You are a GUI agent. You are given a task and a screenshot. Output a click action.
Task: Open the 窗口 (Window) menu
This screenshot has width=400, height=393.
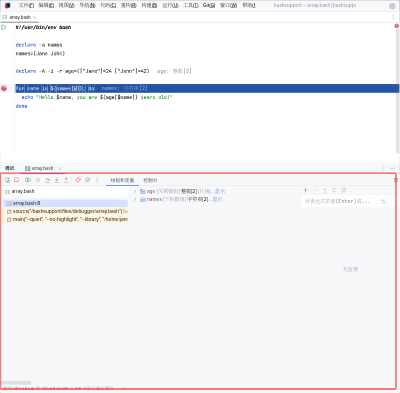point(228,5)
